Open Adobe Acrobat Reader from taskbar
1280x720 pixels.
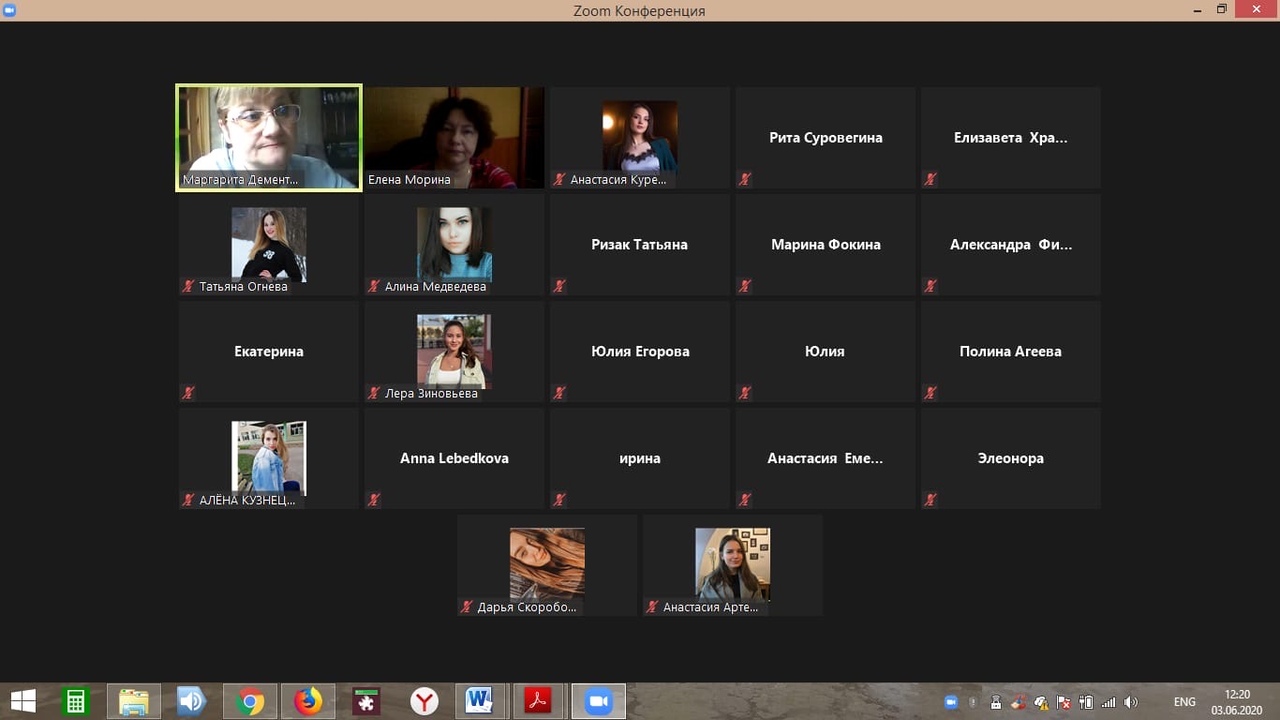(538, 701)
